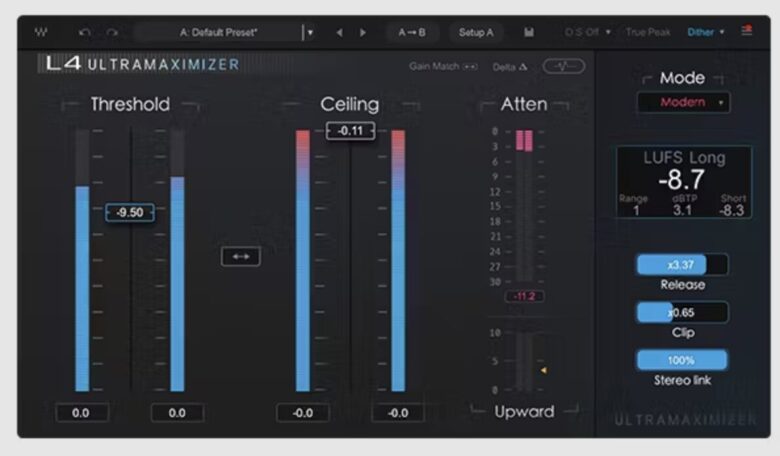Expand the Mode dropdown showing Modern
This screenshot has height=456, width=780.
[x=683, y=103]
